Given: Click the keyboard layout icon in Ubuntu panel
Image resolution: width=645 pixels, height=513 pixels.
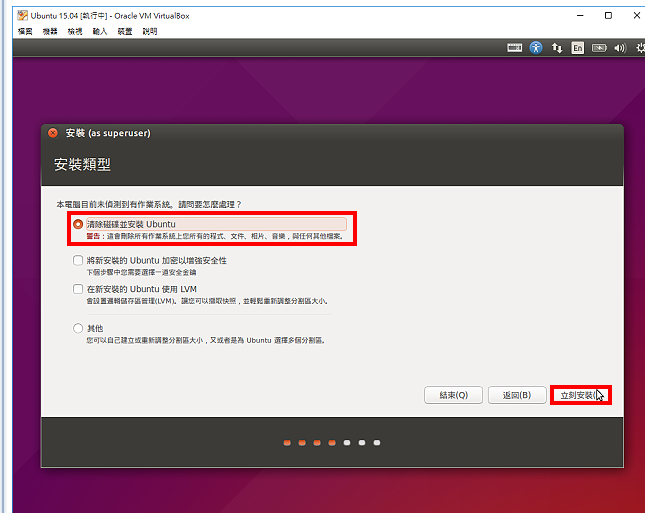Looking at the screenshot, I should 514,48.
